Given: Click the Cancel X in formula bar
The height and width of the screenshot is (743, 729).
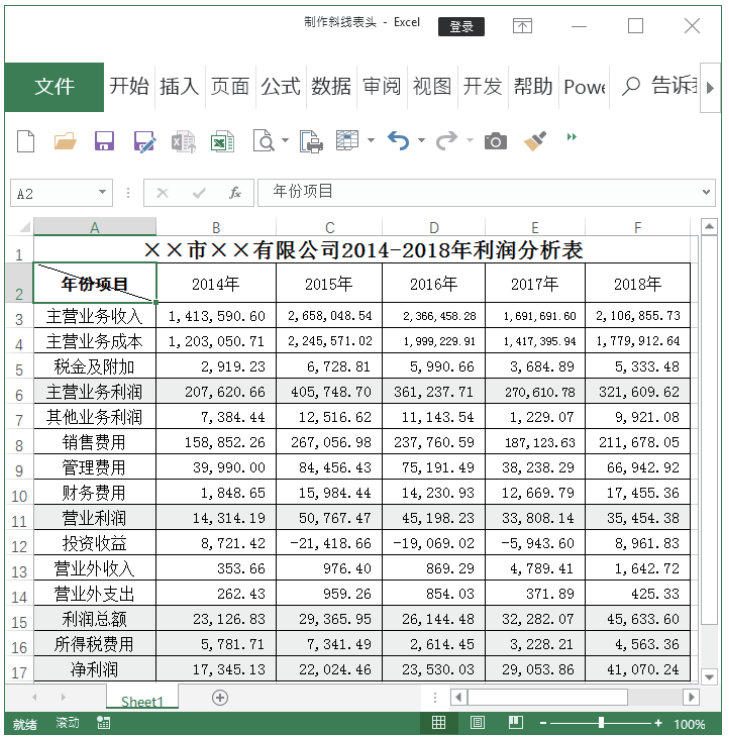Looking at the screenshot, I should 163,193.
